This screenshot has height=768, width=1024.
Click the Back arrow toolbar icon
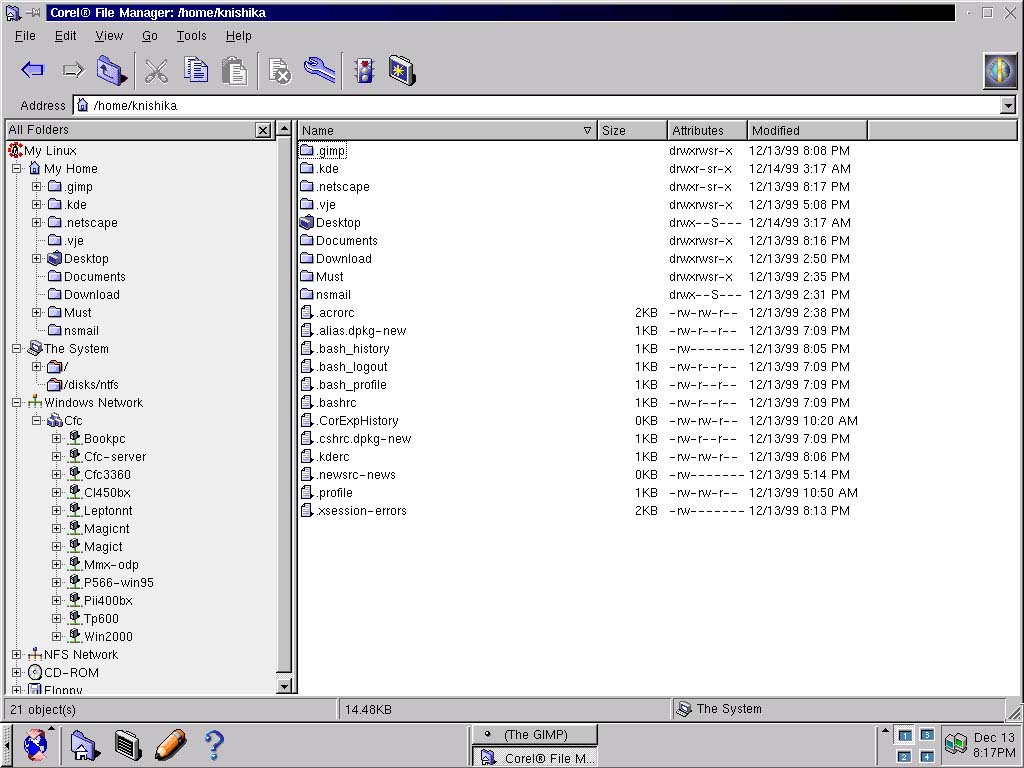click(x=33, y=70)
